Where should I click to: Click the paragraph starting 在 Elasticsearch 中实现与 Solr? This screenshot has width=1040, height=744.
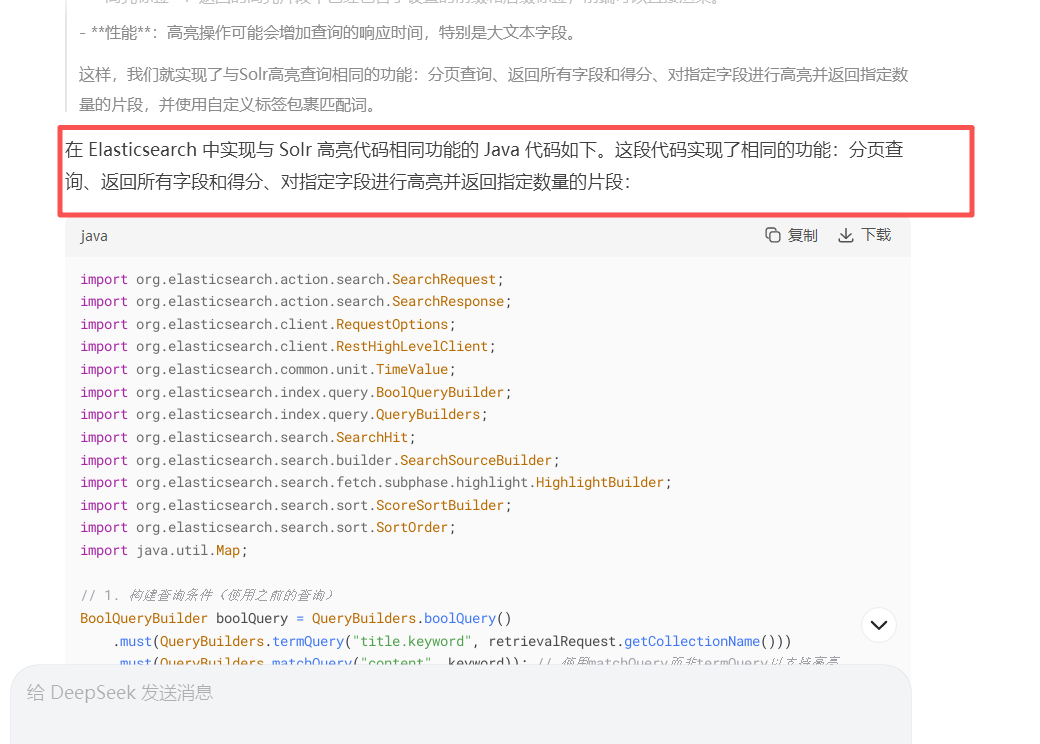click(484, 166)
